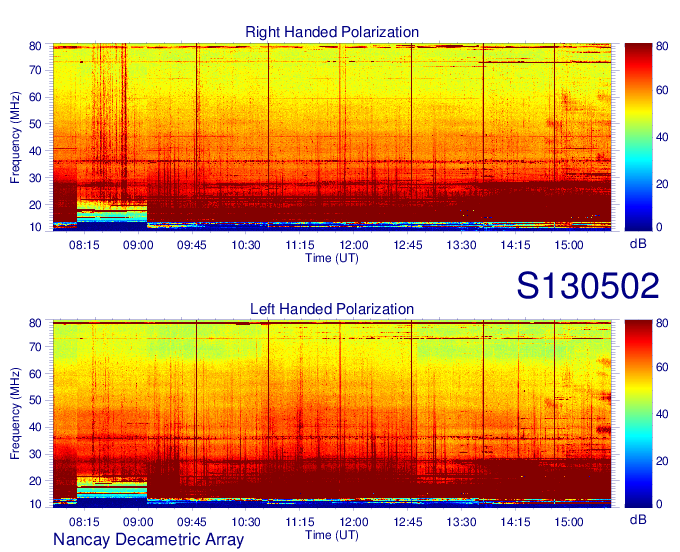Click the 08:15 time tick under Right Handed plot
The height and width of the screenshot is (552, 680).
click(x=84, y=245)
